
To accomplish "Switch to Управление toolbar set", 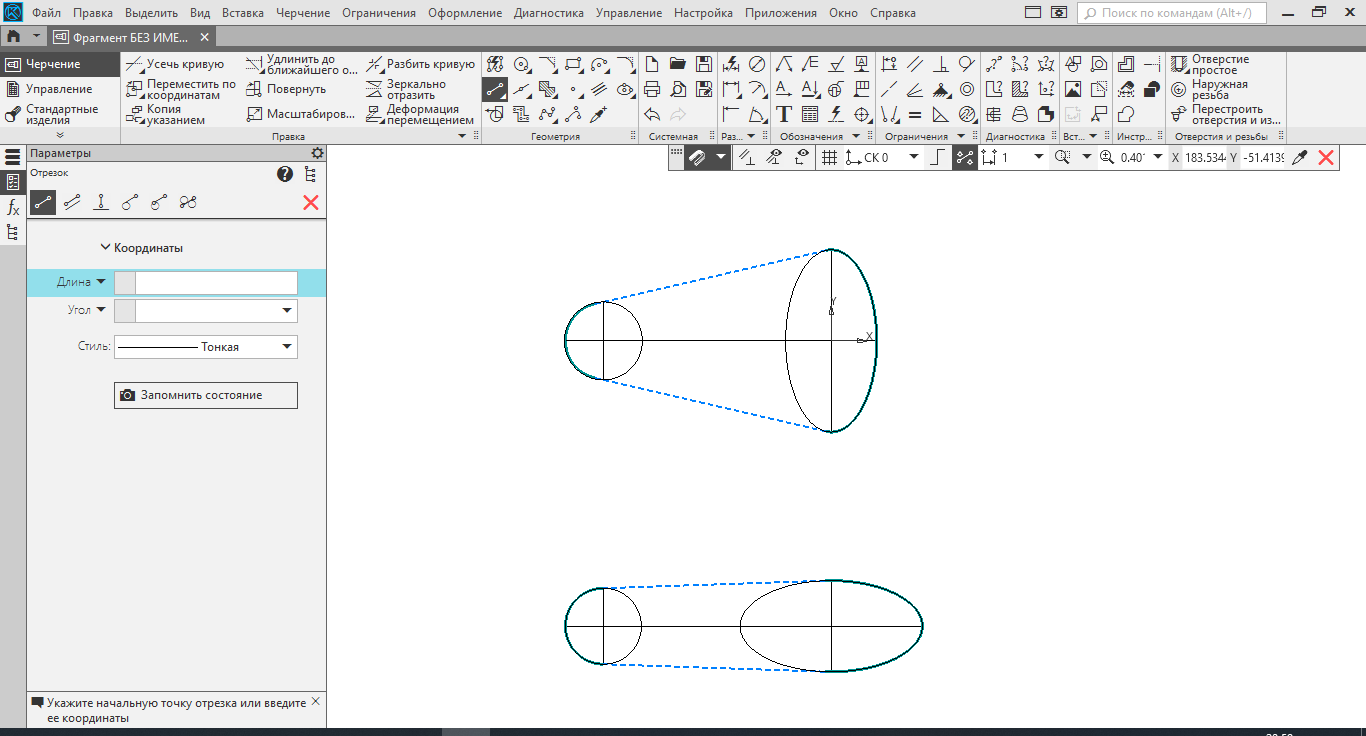I will pos(59,89).
